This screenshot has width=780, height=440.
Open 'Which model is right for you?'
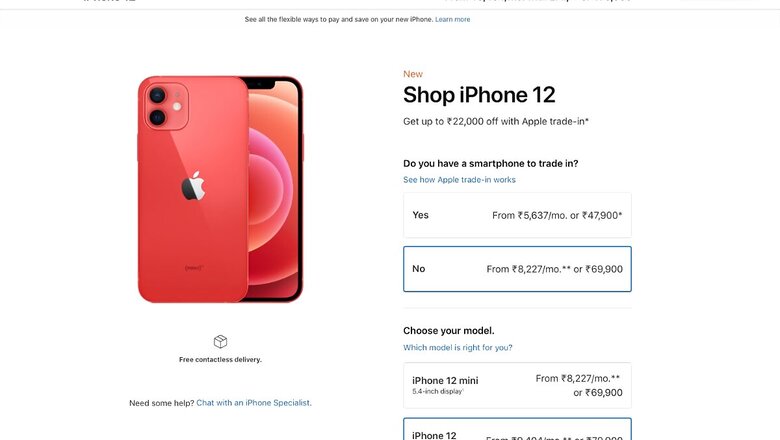click(x=457, y=348)
